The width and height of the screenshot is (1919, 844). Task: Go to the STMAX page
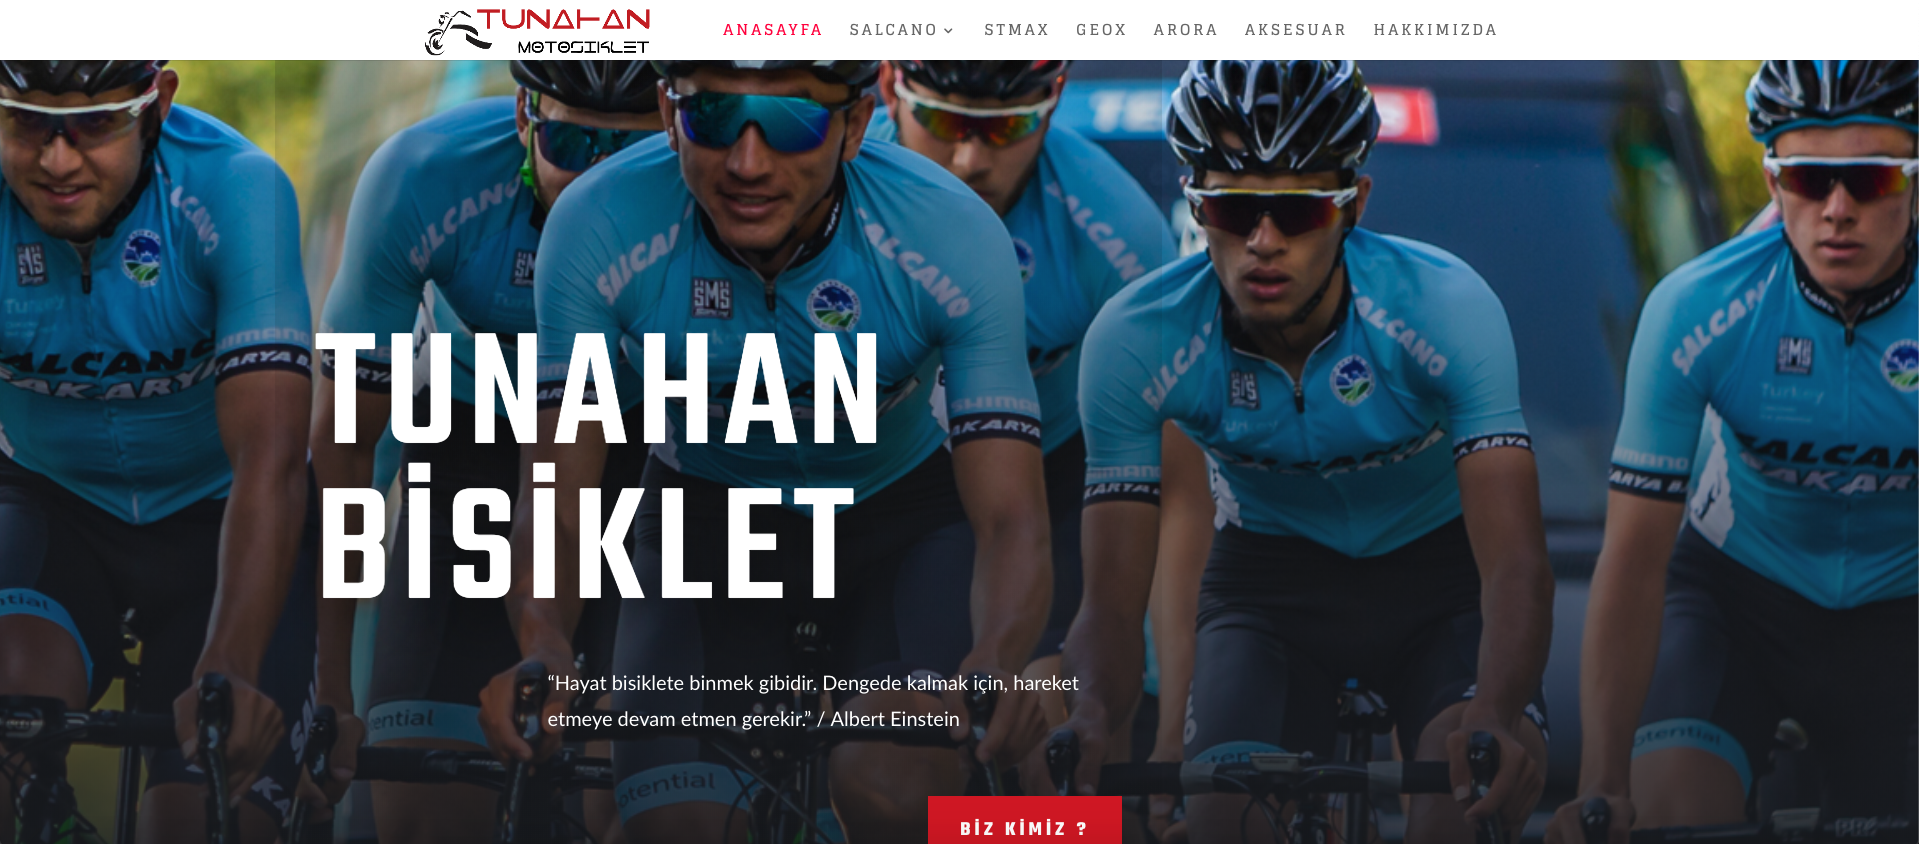[x=1016, y=30]
